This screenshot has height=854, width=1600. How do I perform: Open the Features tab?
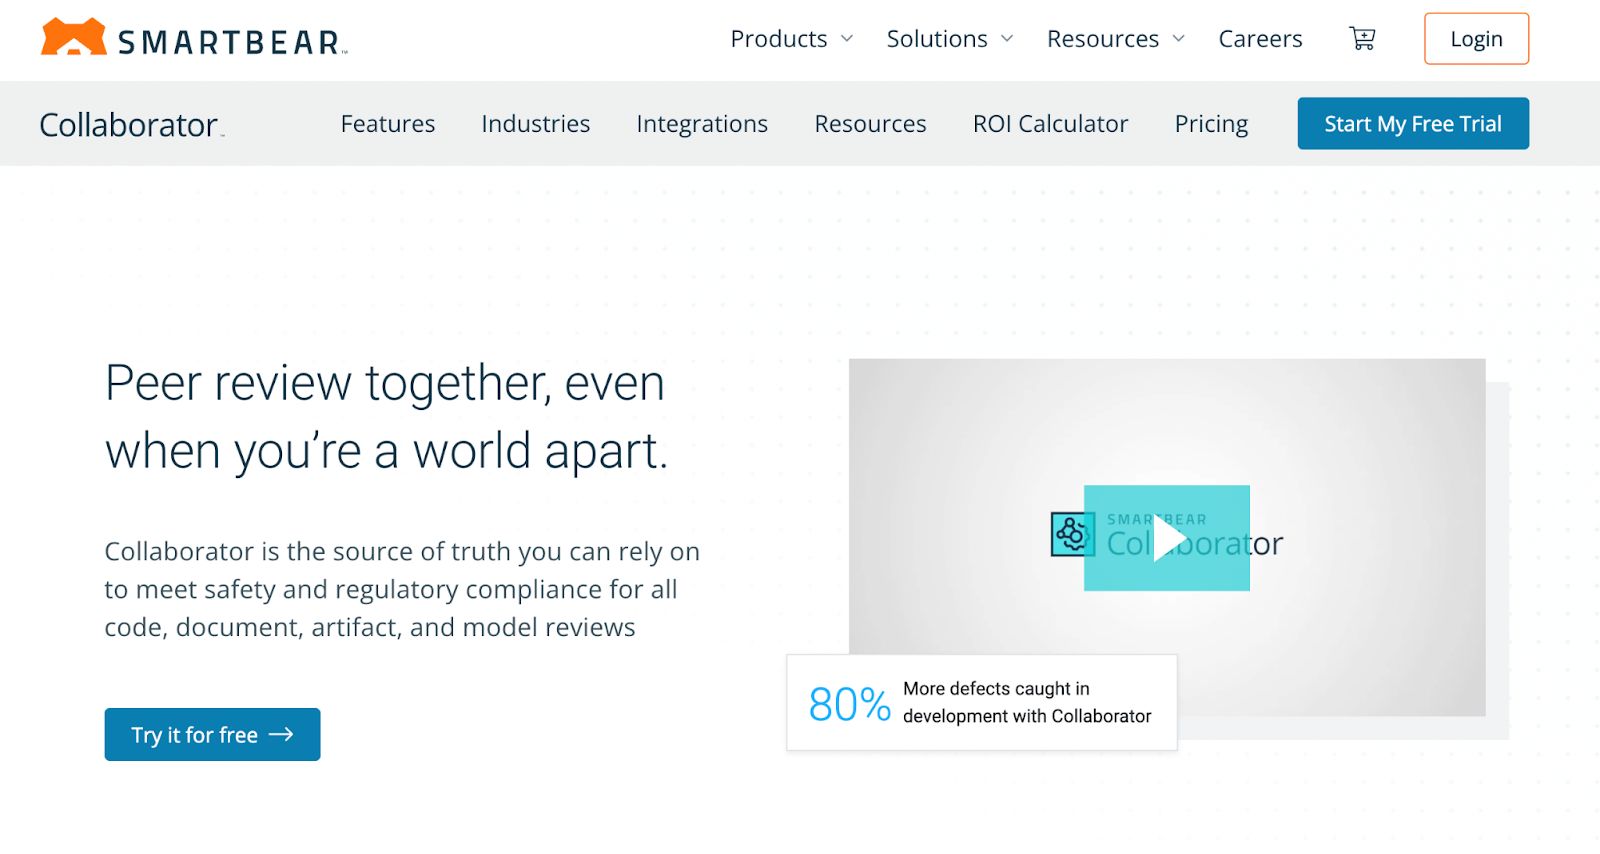[x=388, y=124]
